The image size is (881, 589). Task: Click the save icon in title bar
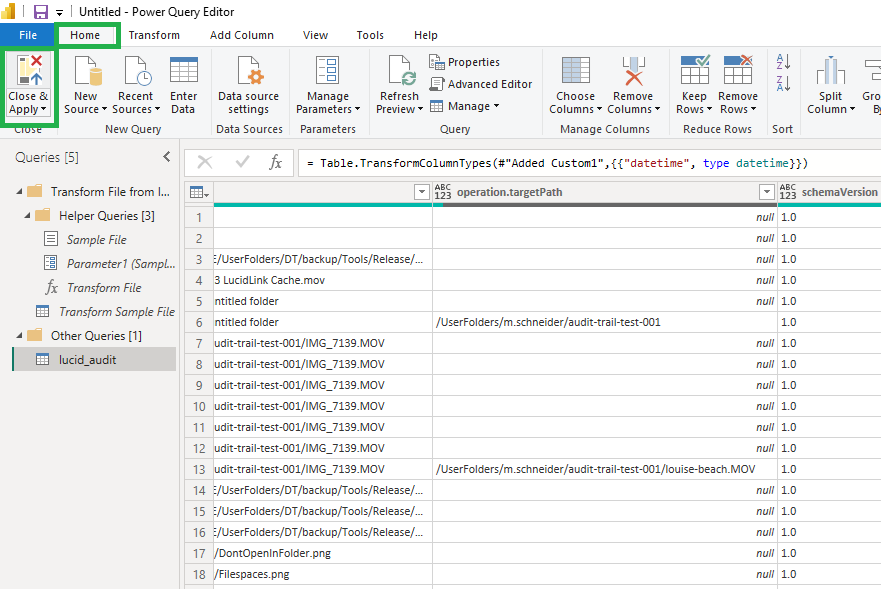tap(40, 12)
